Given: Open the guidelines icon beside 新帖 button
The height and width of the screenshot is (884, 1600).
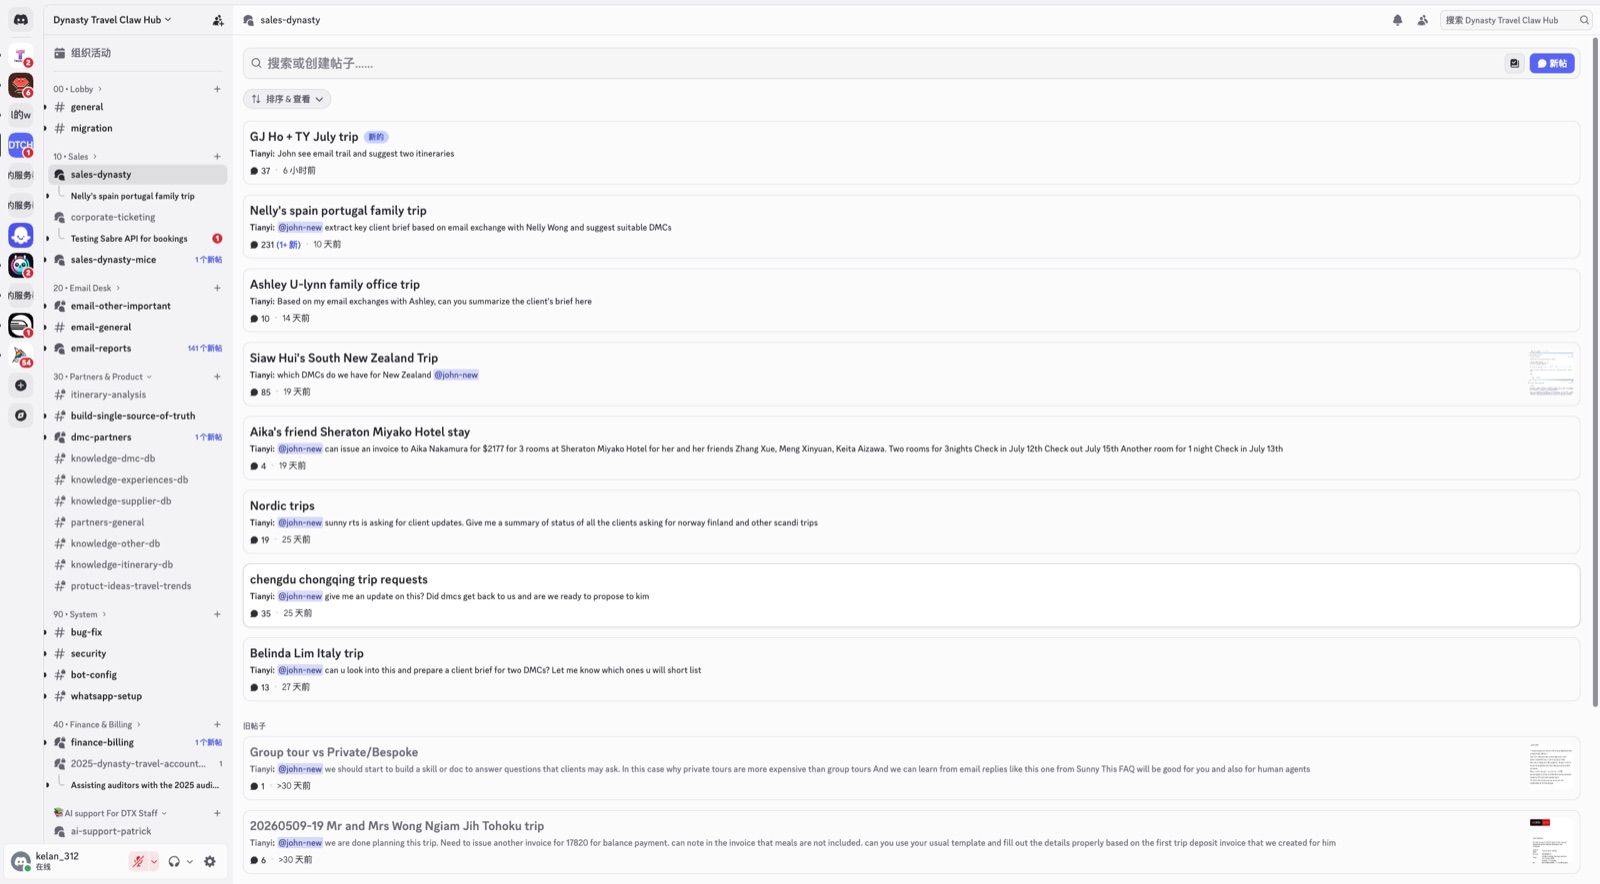Looking at the screenshot, I should [1515, 63].
